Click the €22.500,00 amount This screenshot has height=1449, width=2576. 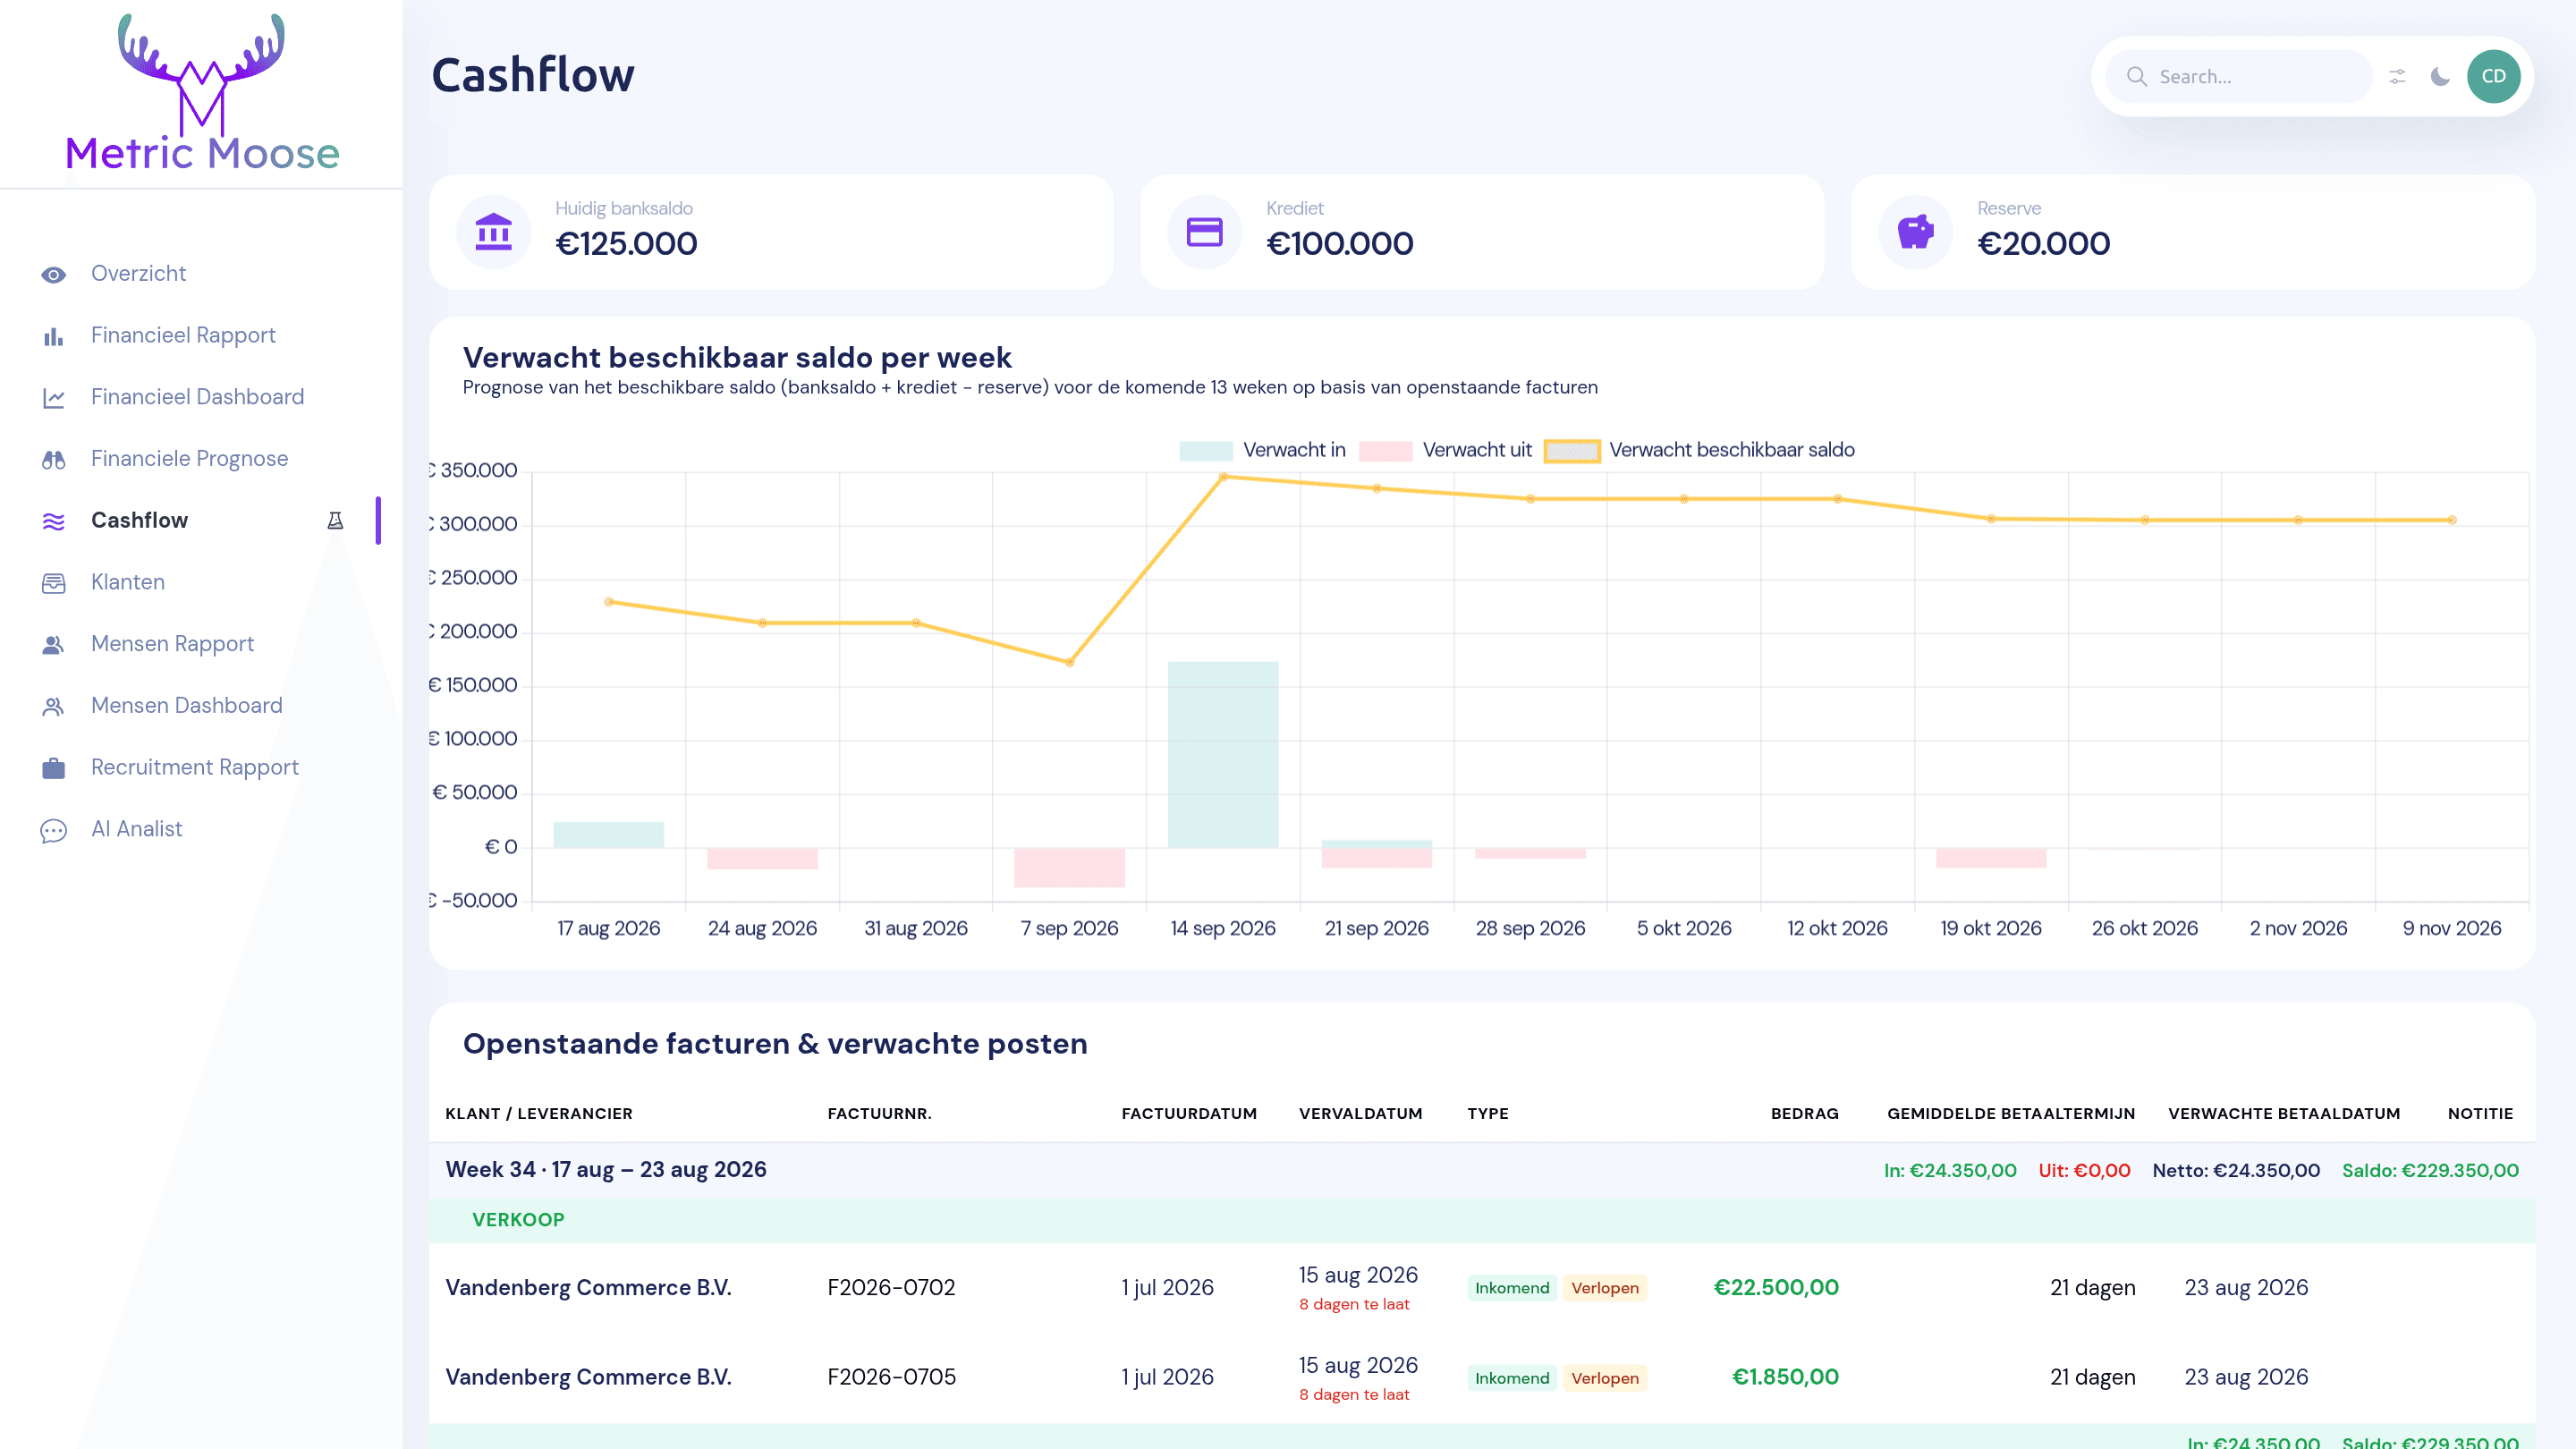click(1776, 1288)
